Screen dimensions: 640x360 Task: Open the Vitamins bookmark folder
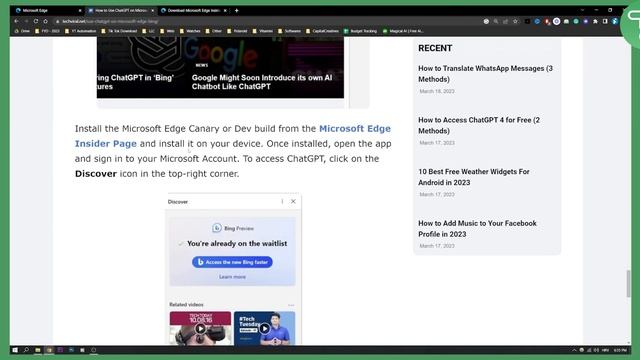tap(262, 31)
